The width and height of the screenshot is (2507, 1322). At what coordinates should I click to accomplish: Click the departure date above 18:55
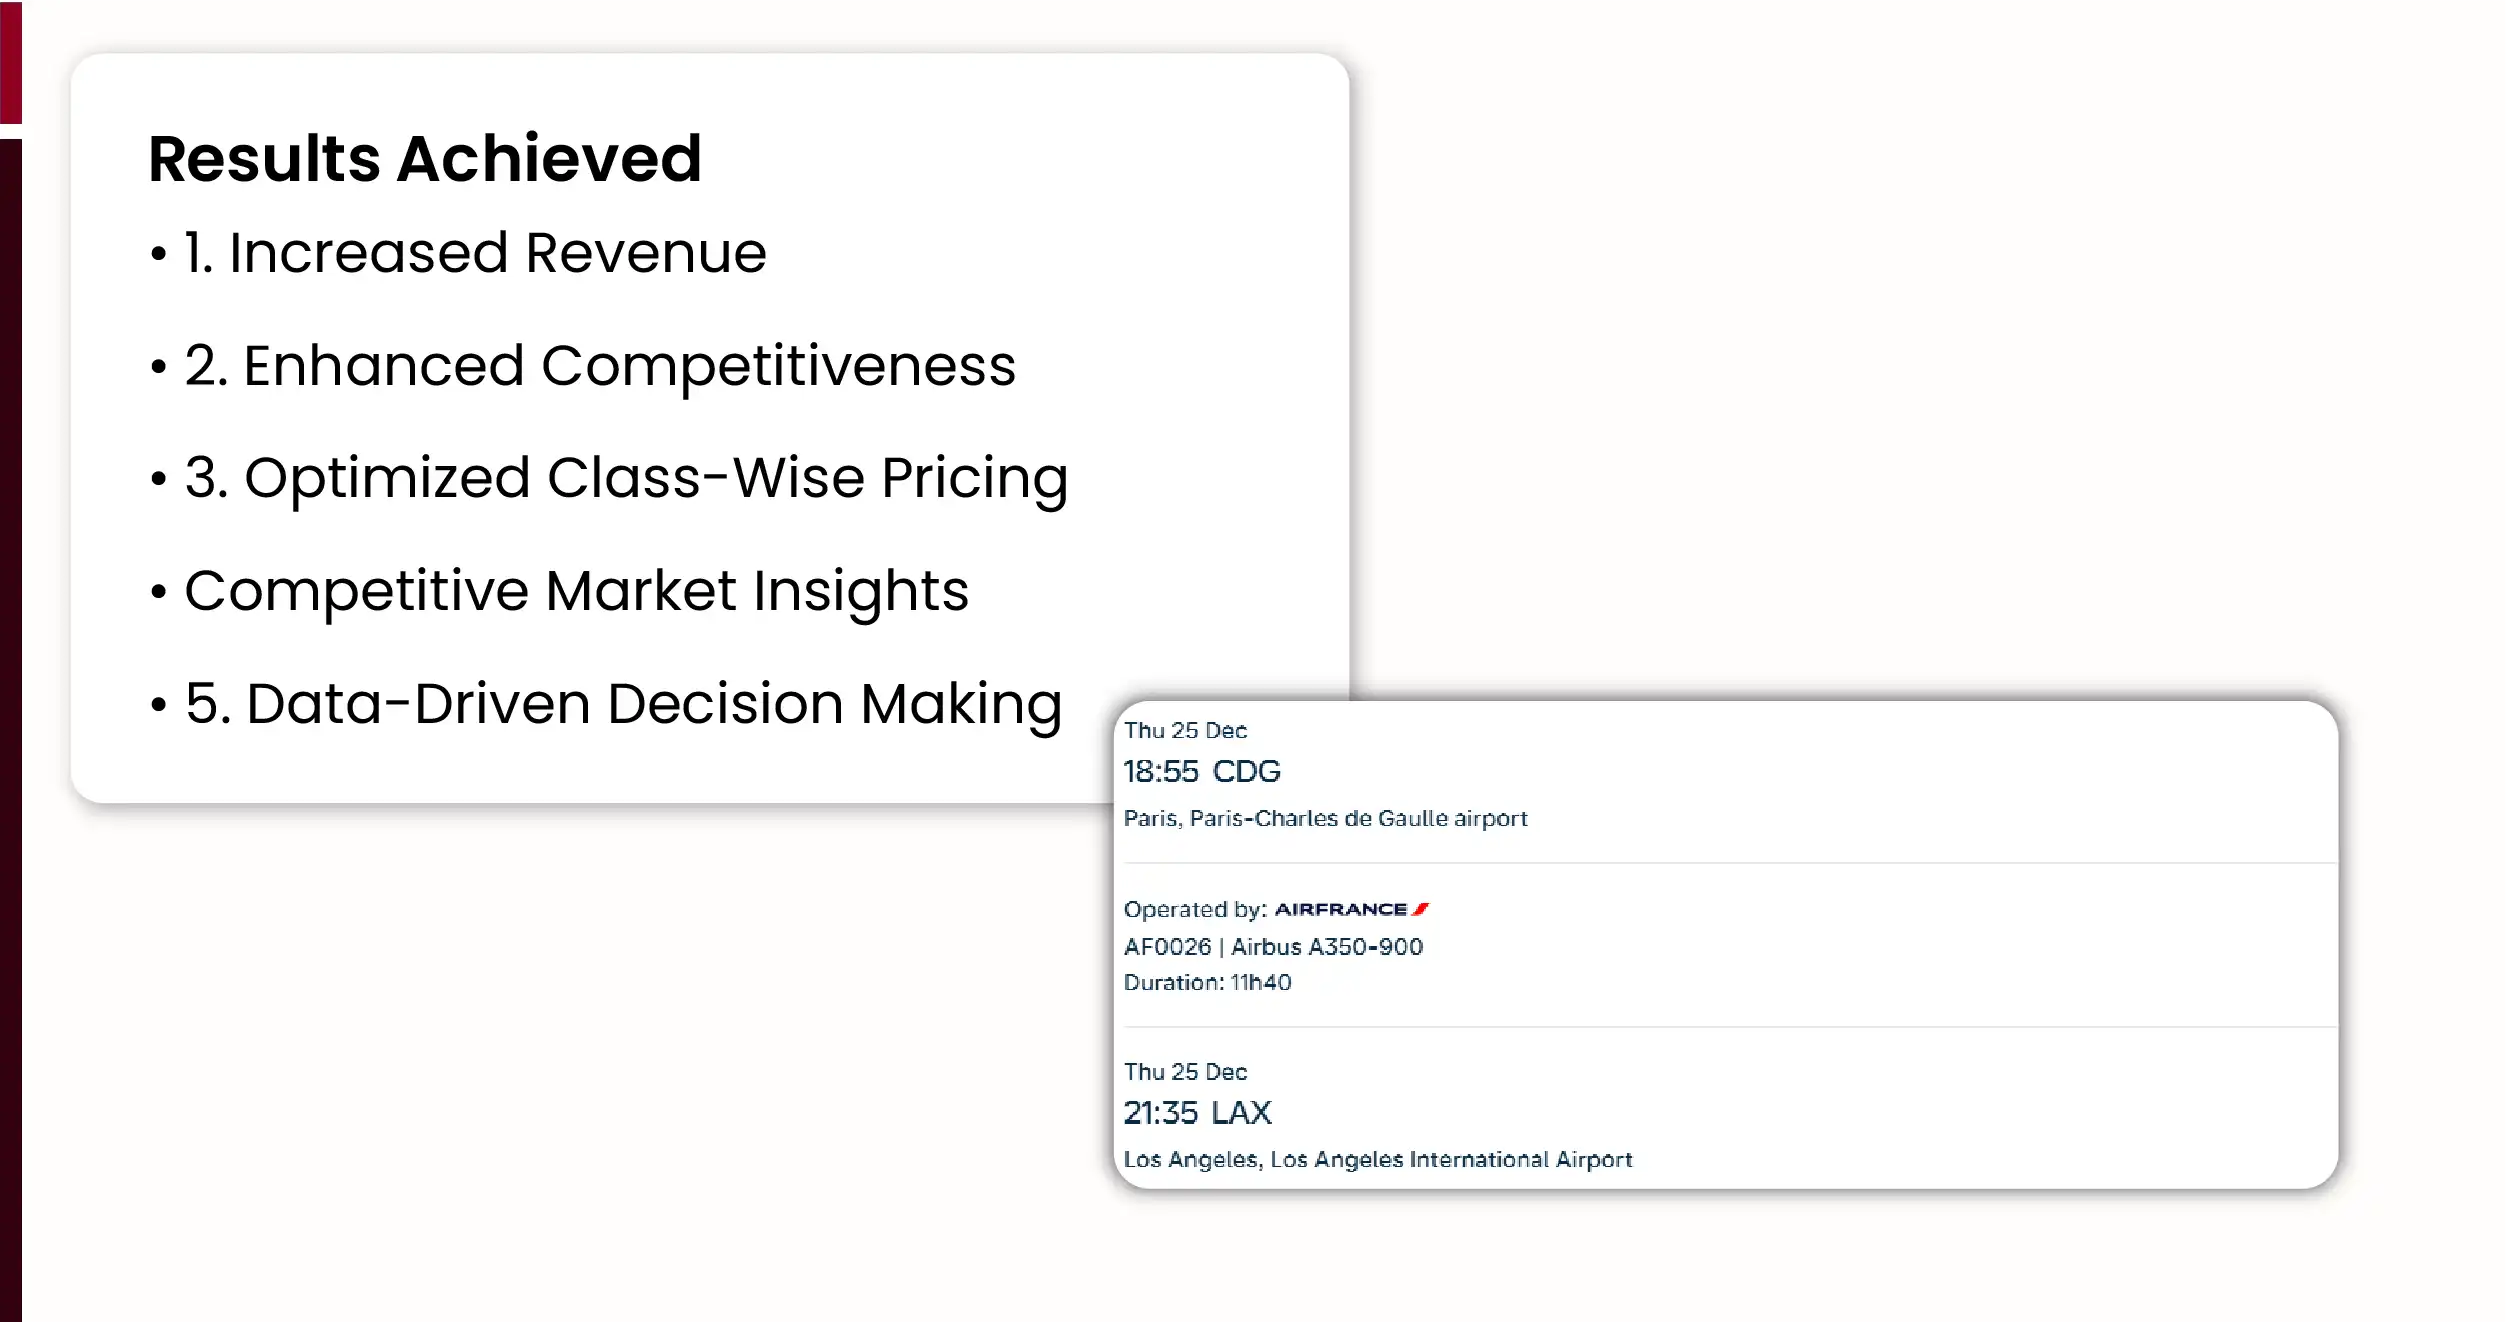[1185, 731]
